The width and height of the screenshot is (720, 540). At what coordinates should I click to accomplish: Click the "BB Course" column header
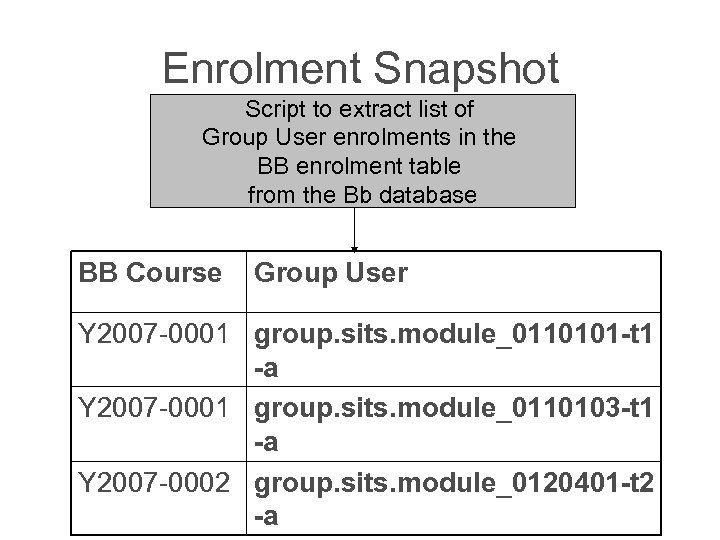coord(150,273)
